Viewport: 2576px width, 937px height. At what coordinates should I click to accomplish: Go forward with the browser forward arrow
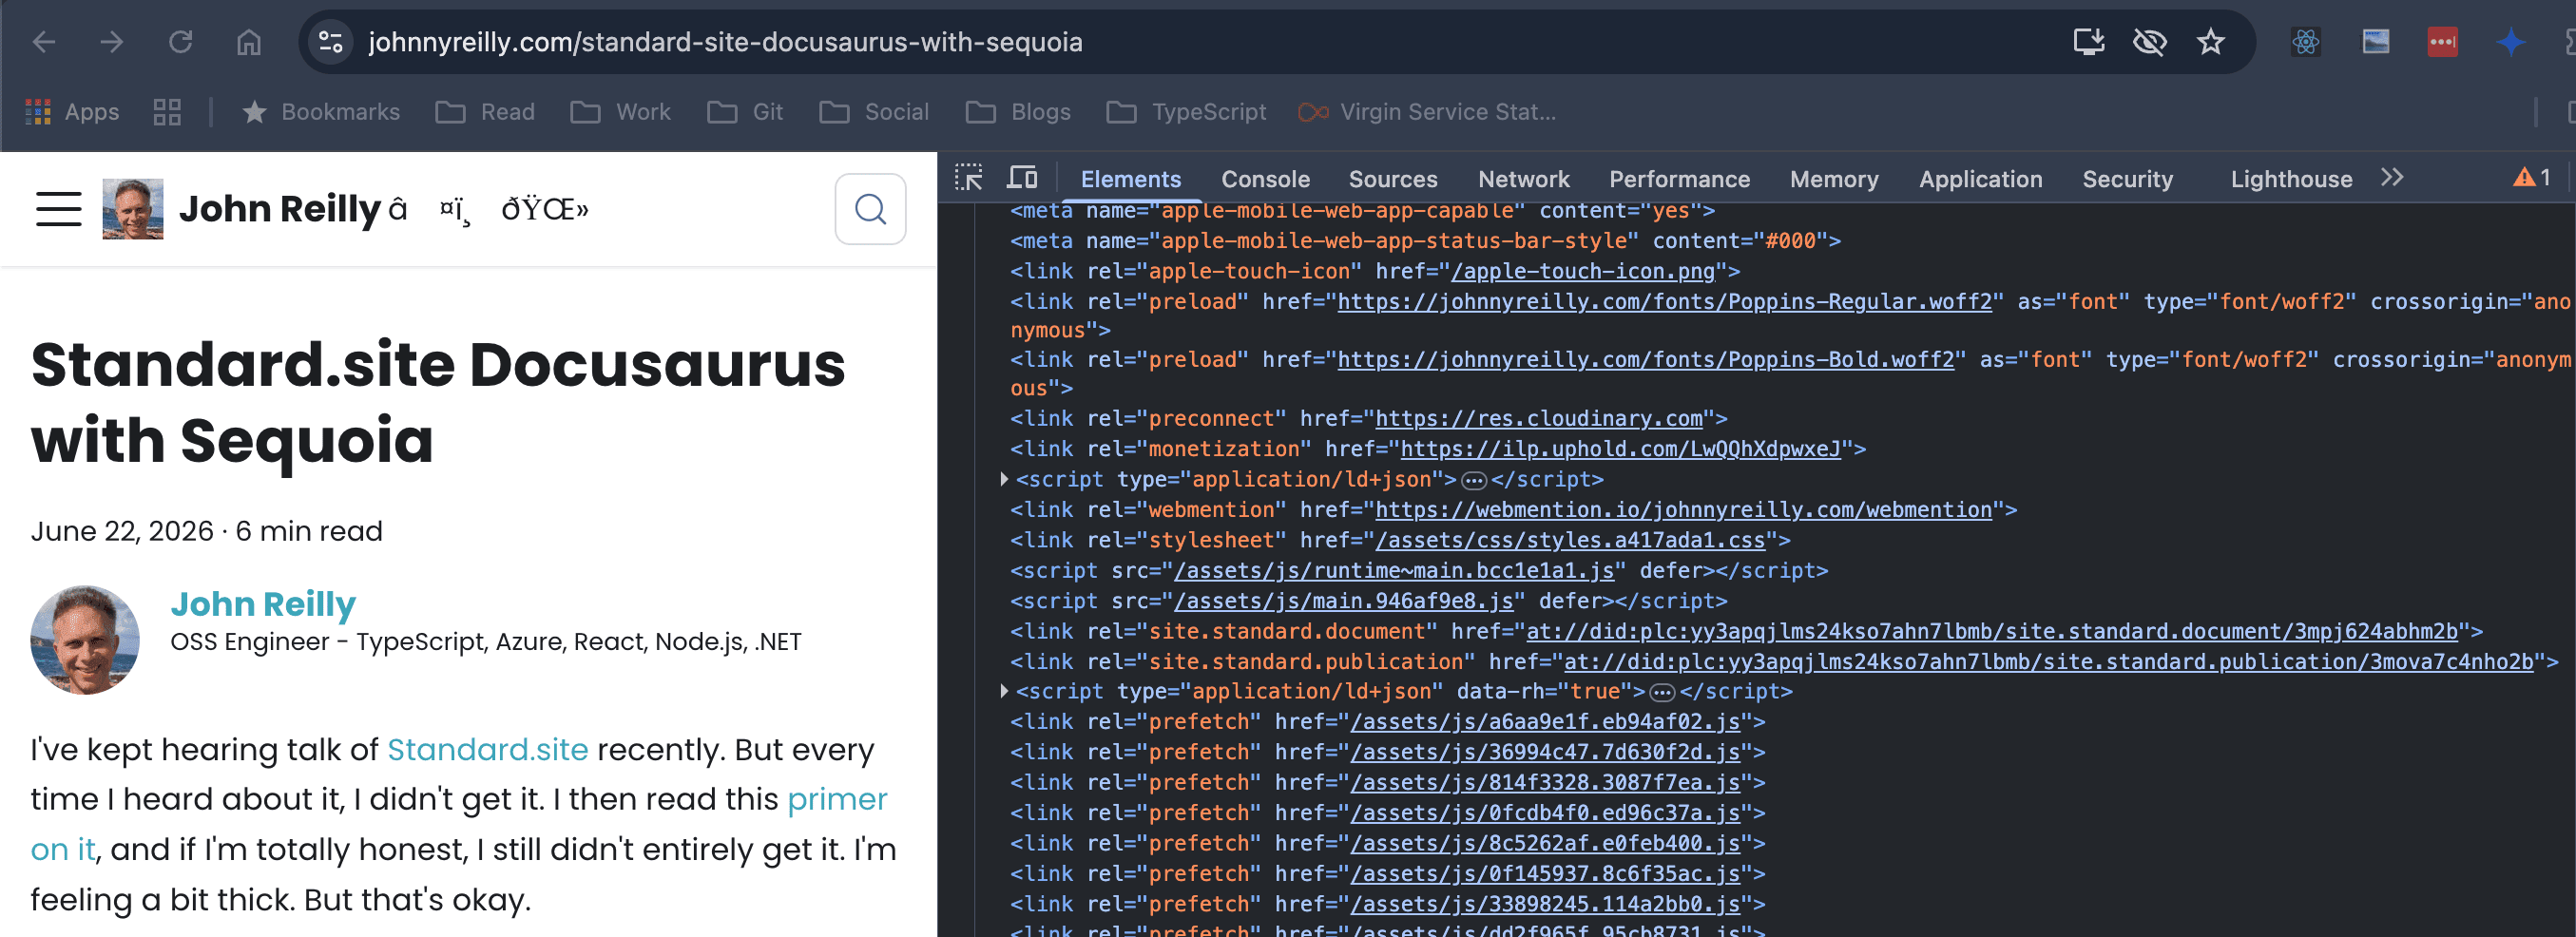(x=112, y=42)
